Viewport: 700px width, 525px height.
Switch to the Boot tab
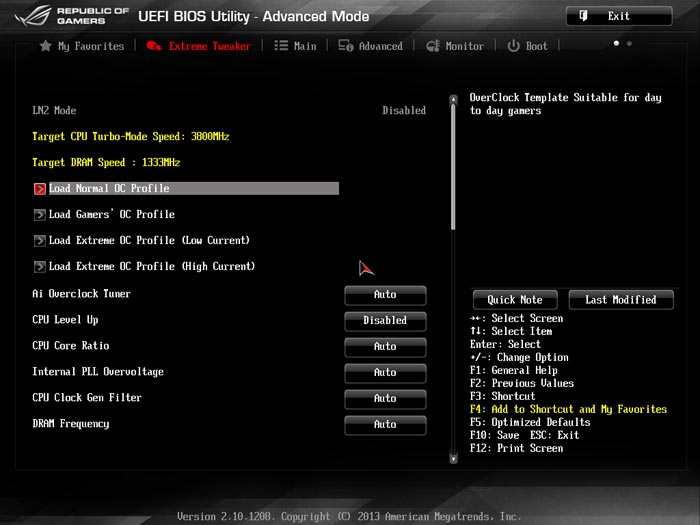(x=537, y=46)
